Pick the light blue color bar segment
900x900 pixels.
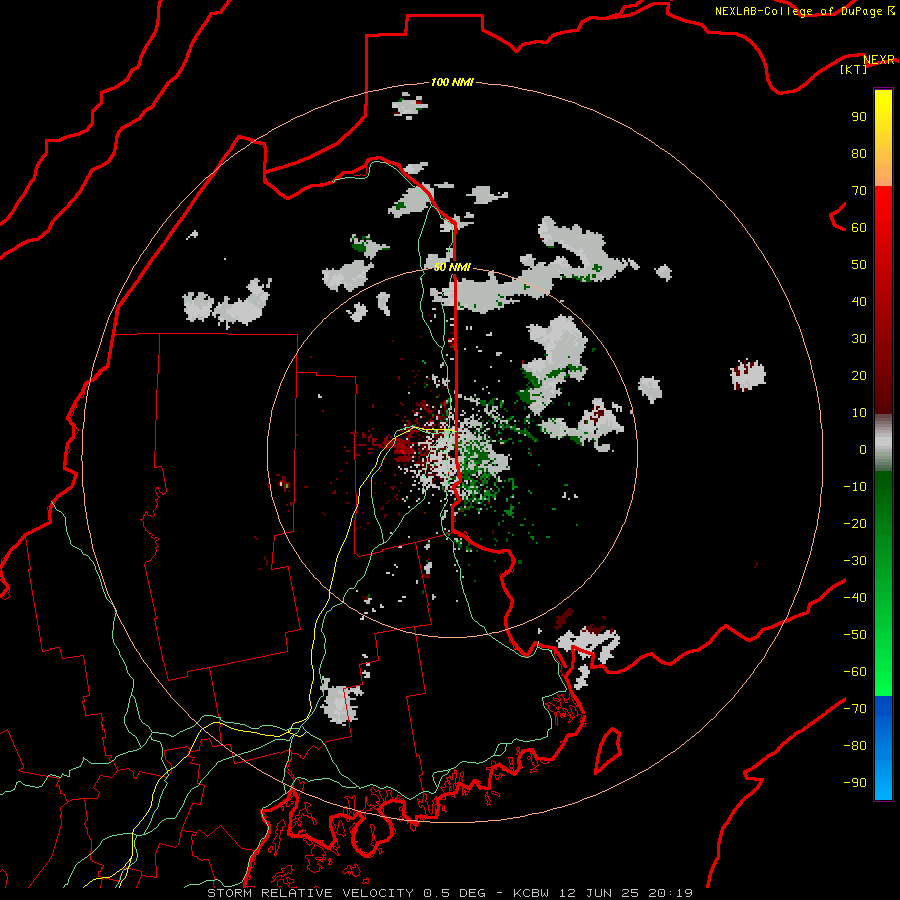point(883,781)
